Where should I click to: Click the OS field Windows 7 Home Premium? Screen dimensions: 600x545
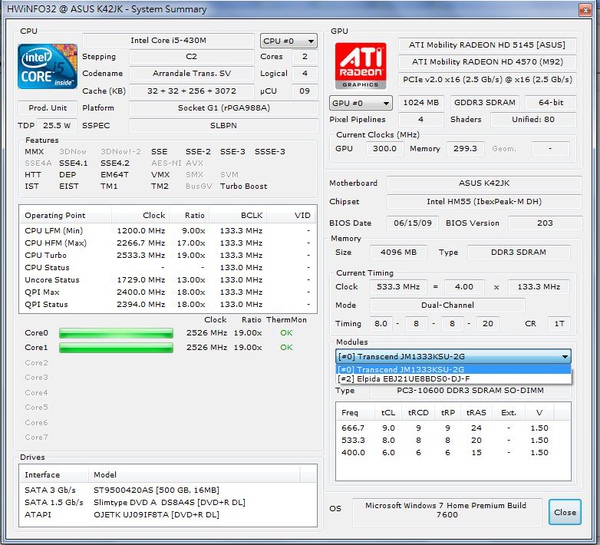[x=447, y=510]
